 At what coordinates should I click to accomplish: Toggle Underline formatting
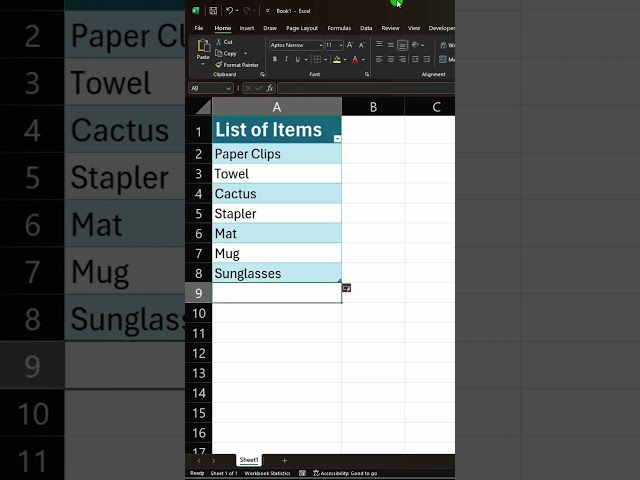click(298, 60)
